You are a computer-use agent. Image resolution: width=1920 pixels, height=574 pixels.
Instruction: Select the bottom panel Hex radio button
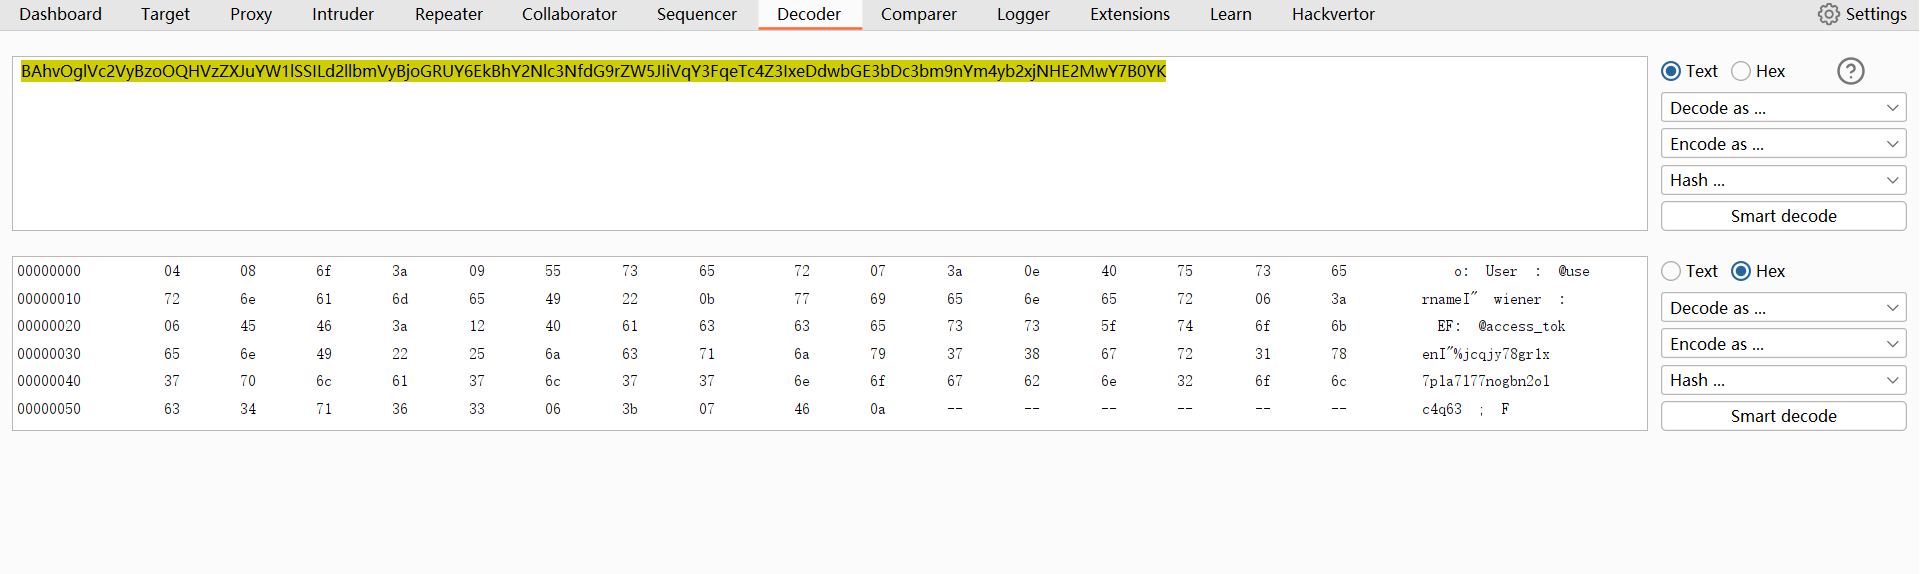pos(1741,271)
